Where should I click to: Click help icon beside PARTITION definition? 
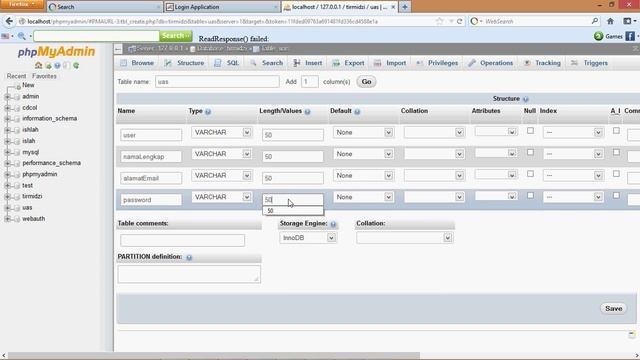click(189, 257)
